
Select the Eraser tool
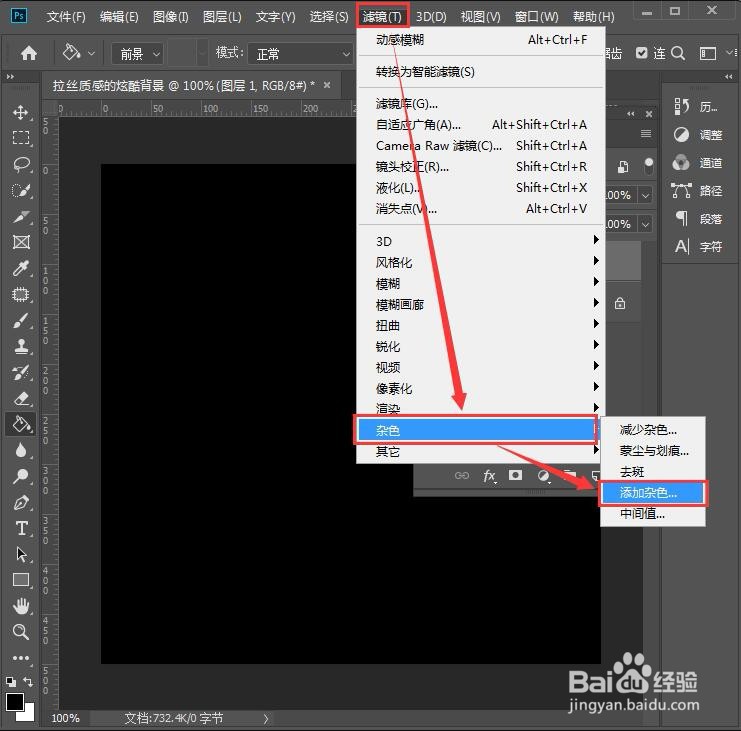click(x=21, y=398)
